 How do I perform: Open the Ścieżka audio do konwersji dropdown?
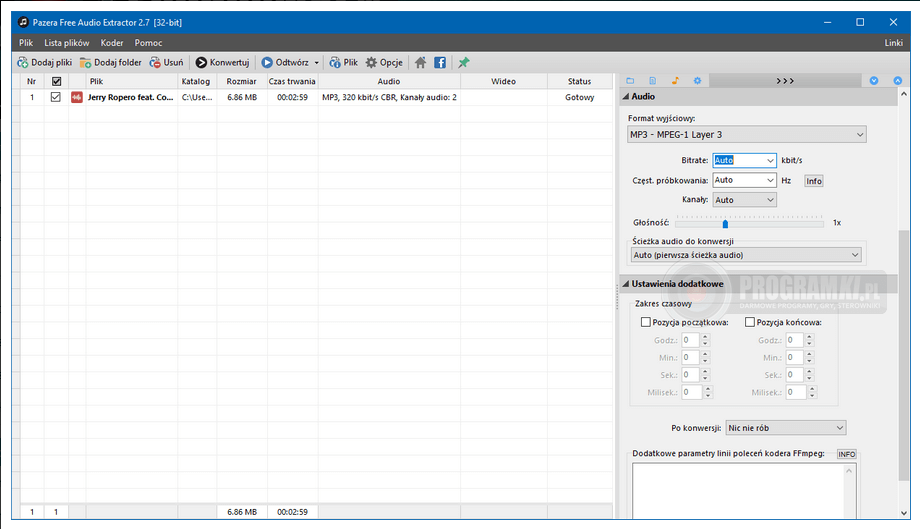746,255
